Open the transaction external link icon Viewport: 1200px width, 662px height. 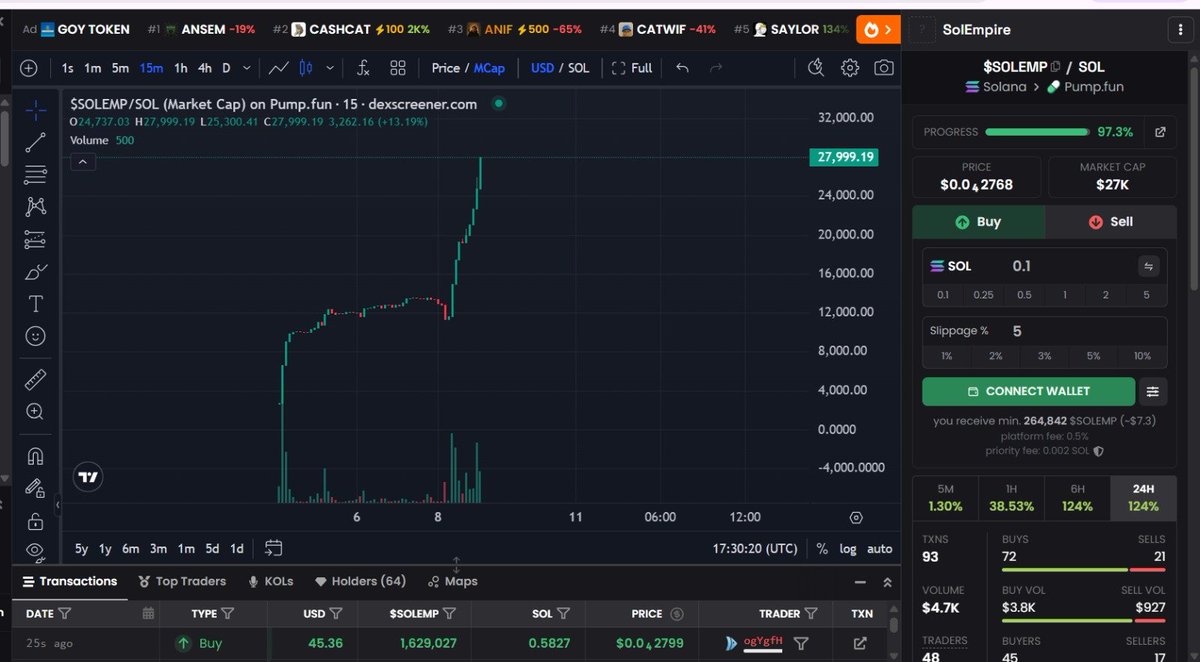pos(860,643)
